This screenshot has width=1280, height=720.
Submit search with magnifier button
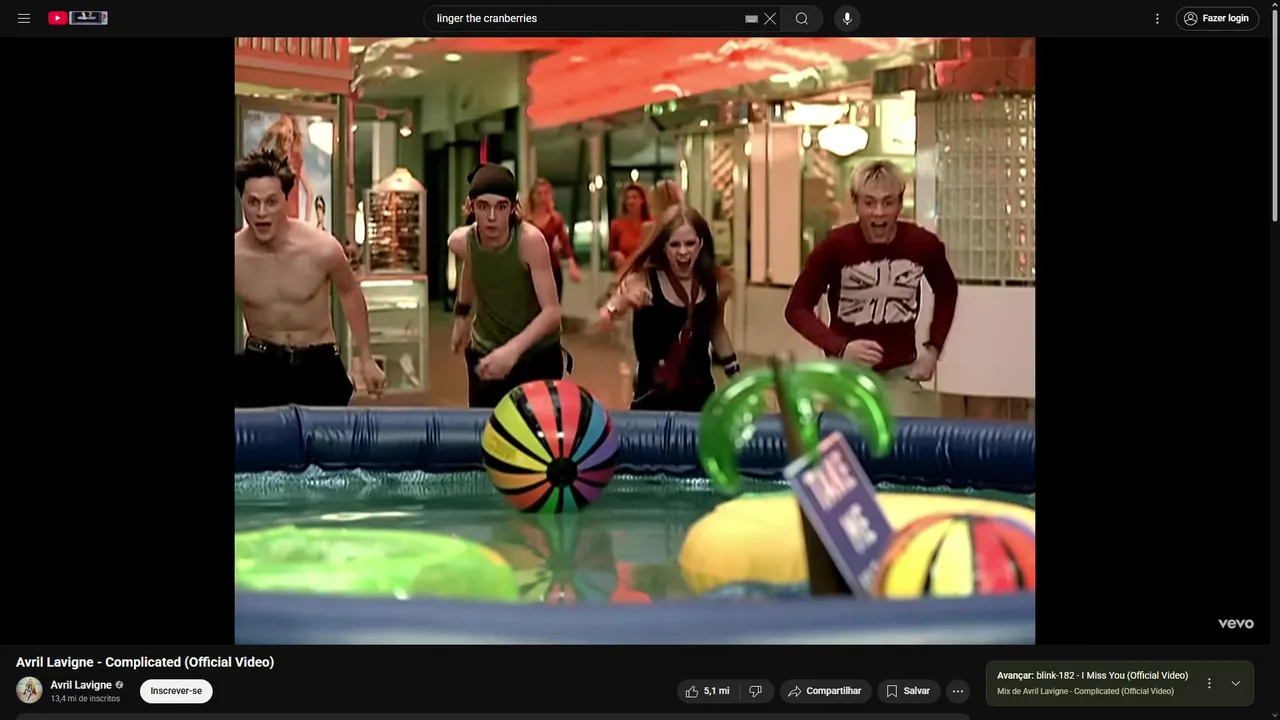802,18
